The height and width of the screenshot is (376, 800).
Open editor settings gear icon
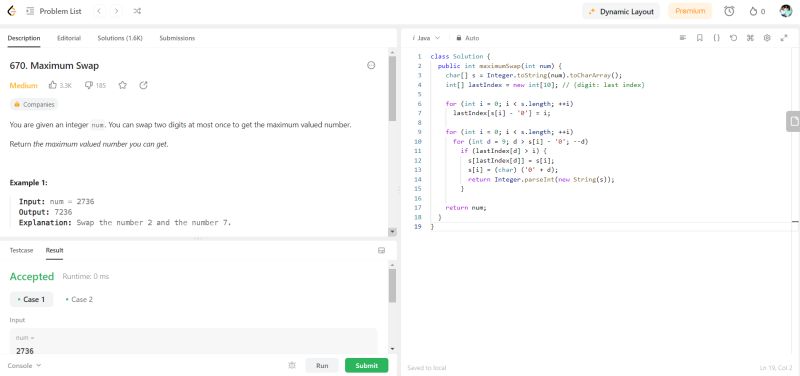(767, 38)
